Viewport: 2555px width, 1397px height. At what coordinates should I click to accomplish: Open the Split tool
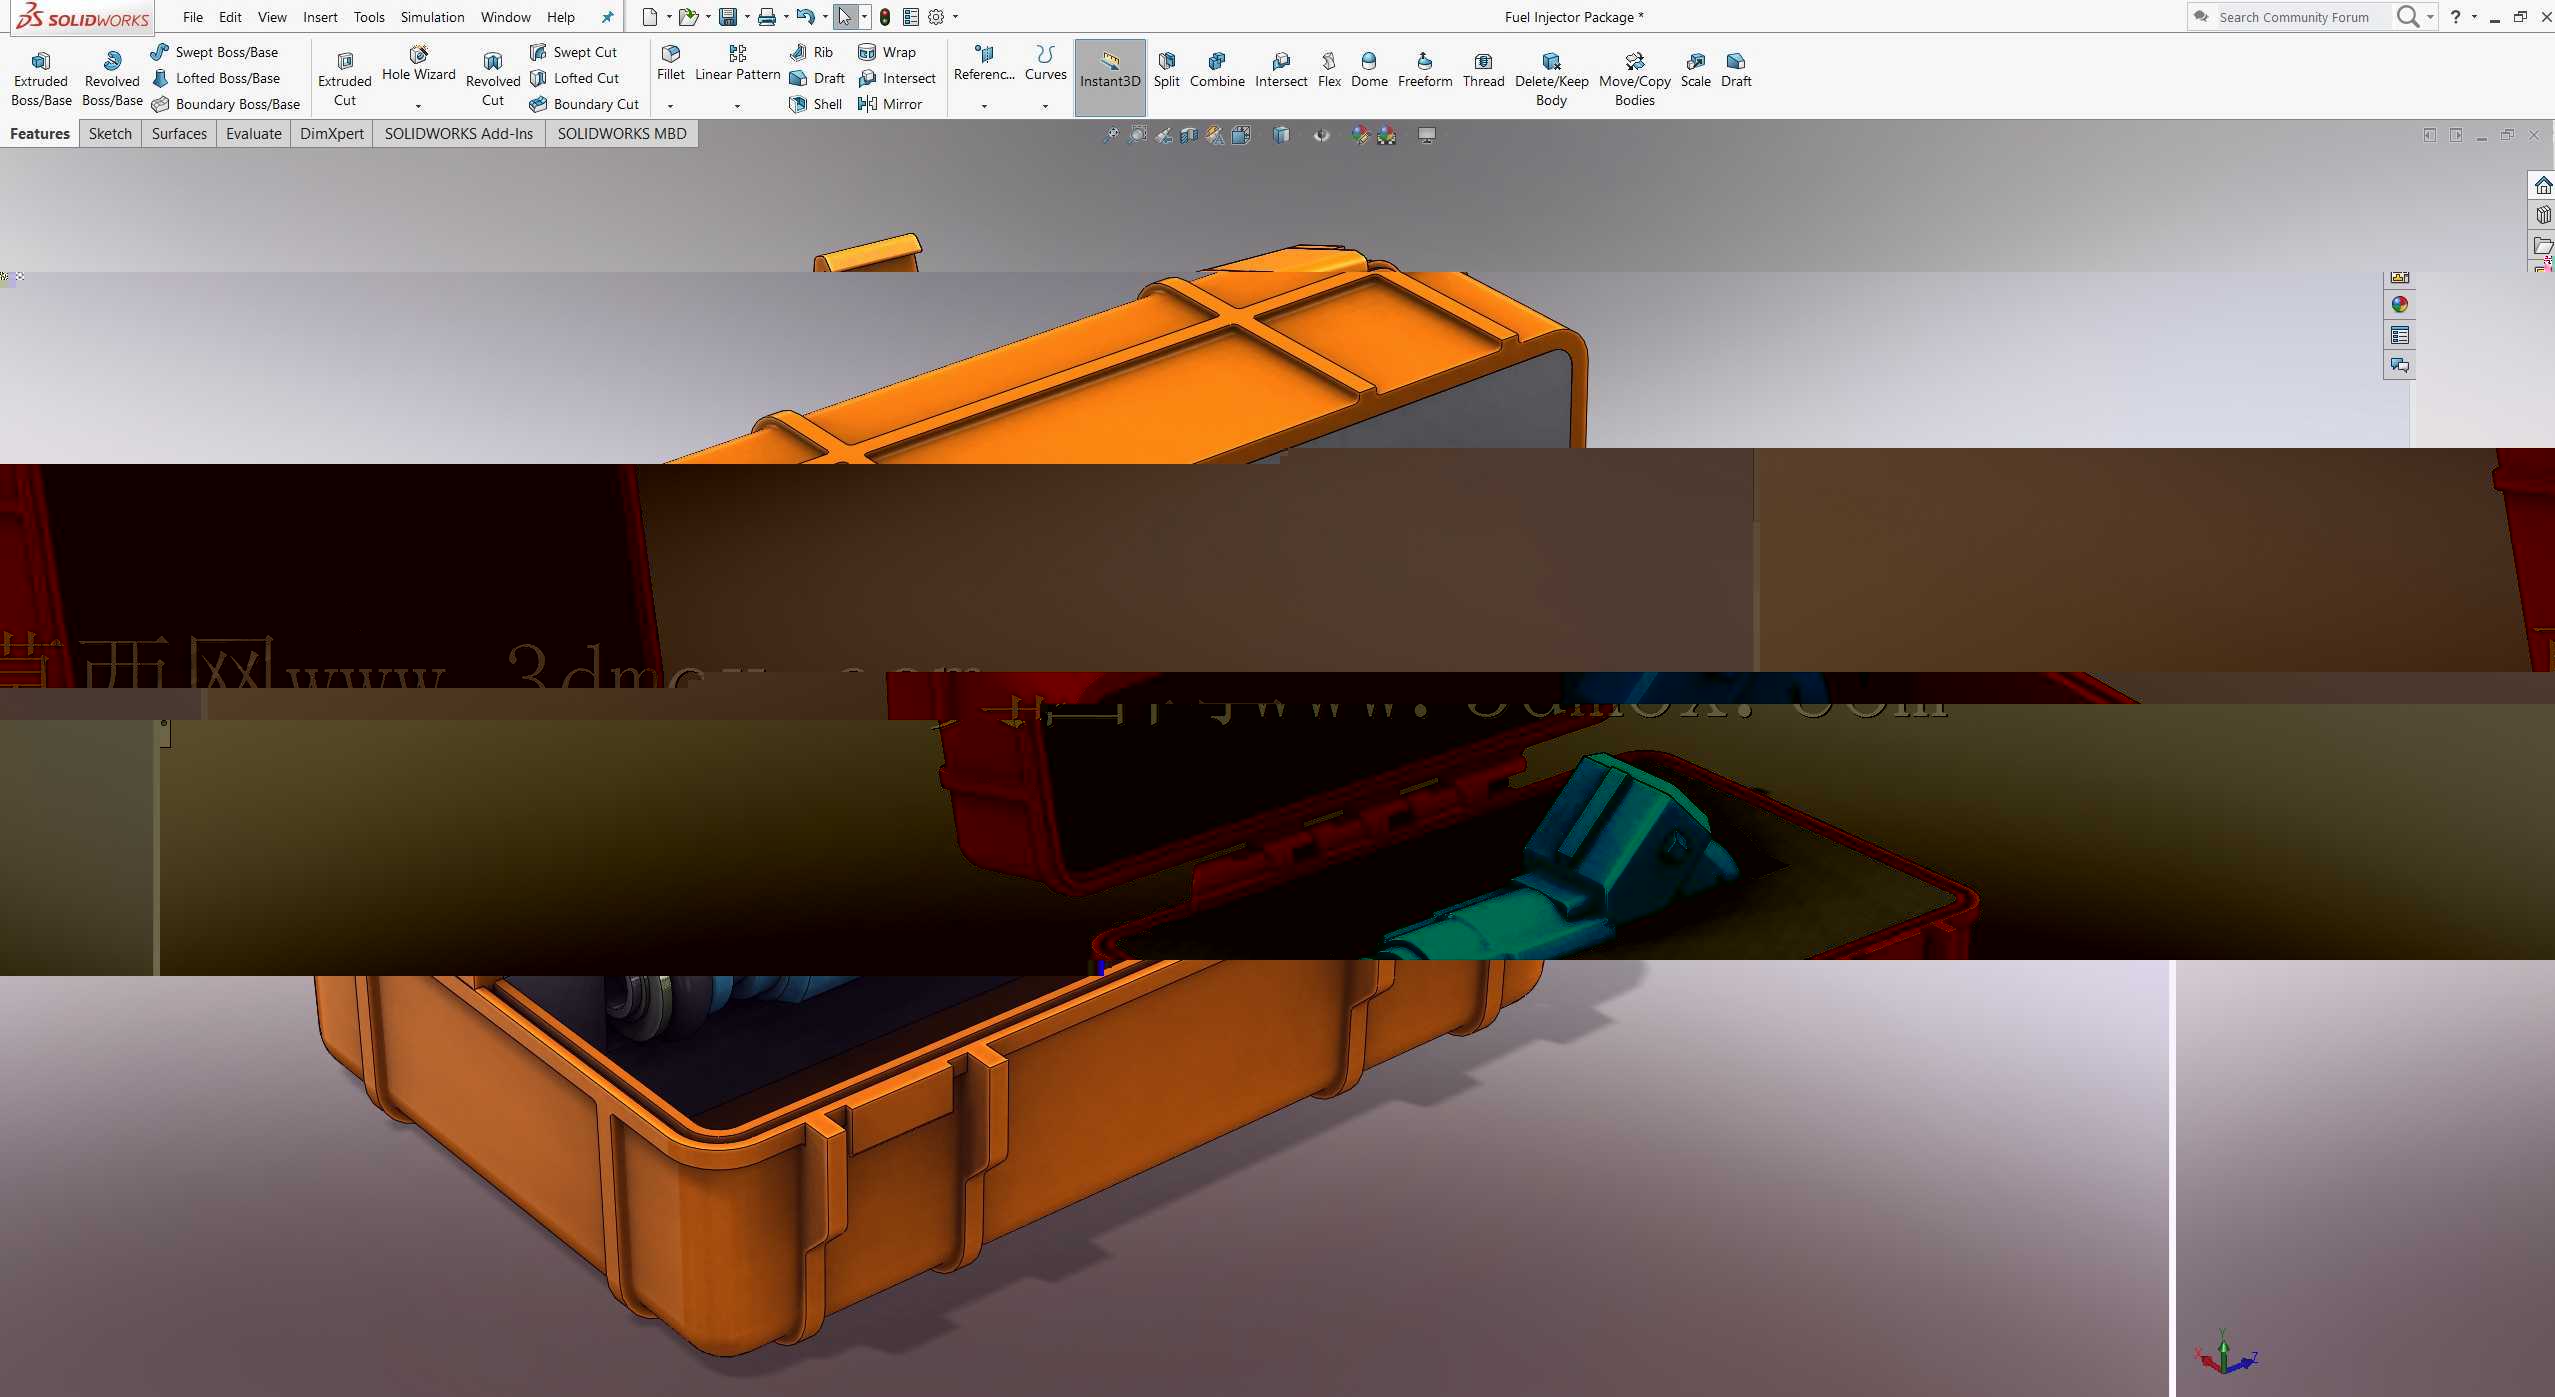tap(1166, 70)
